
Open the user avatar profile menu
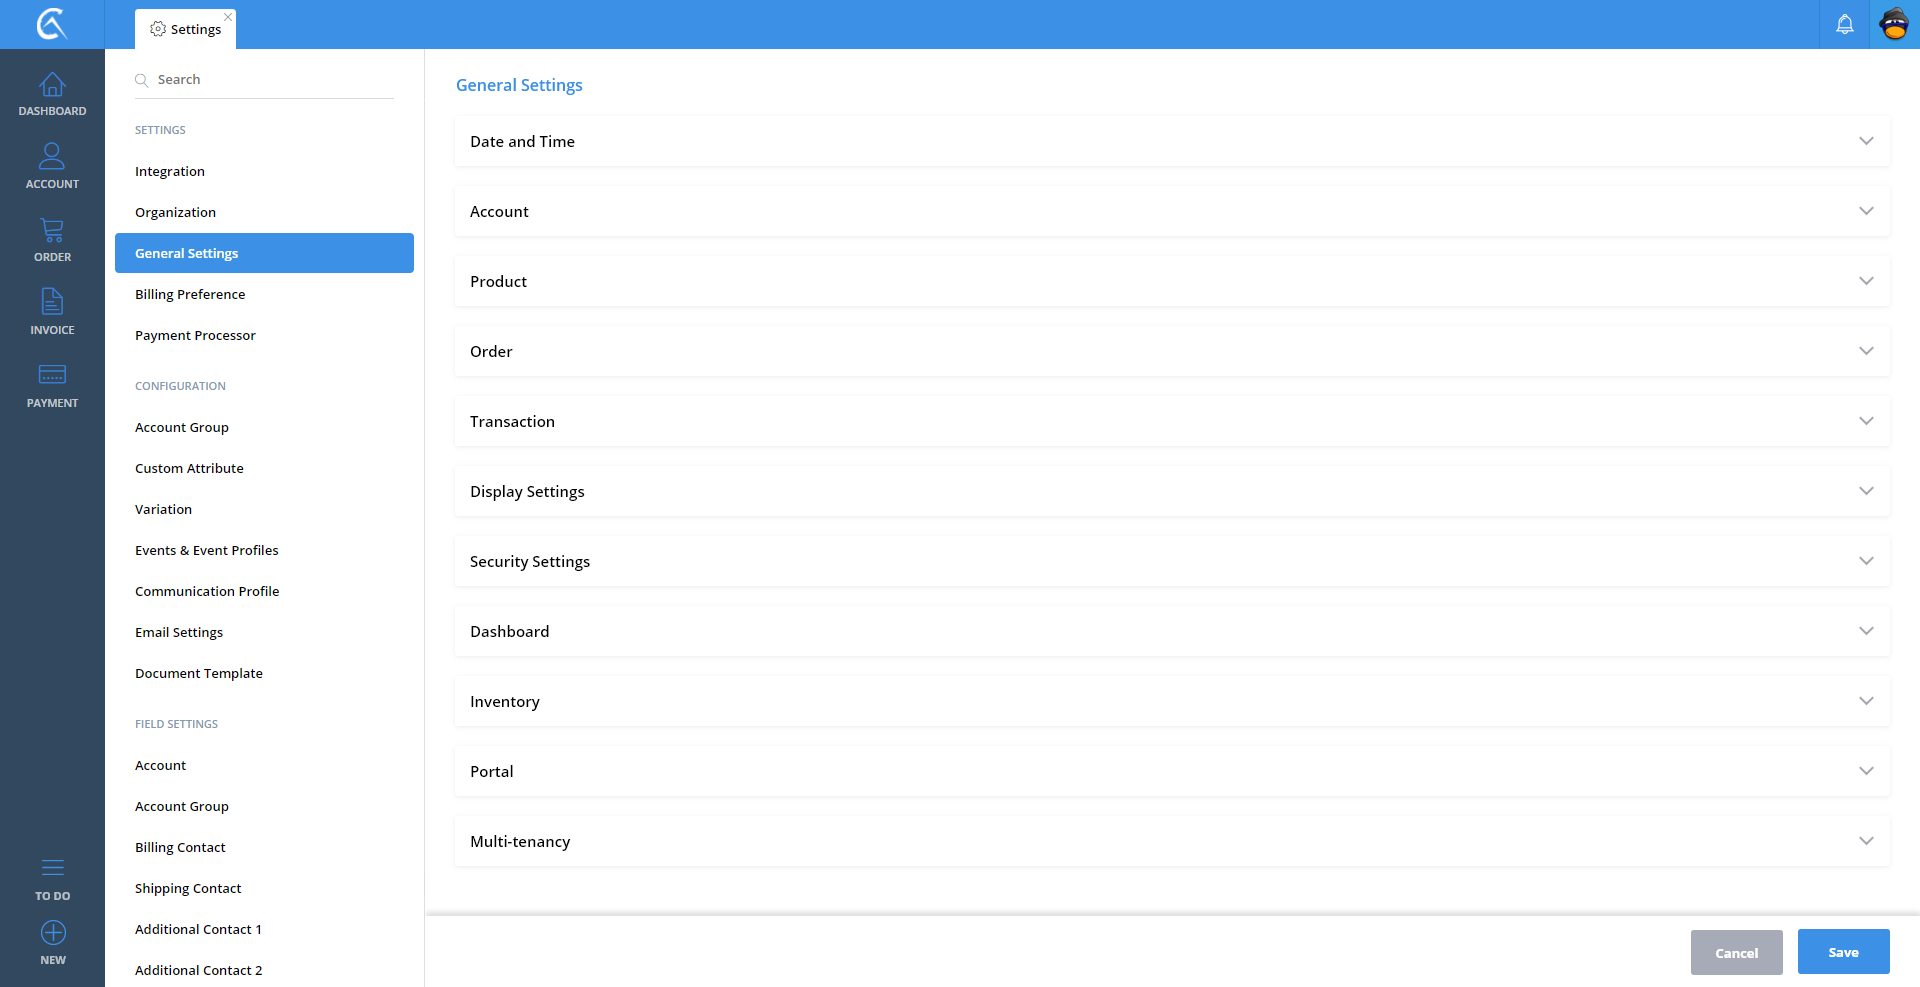coord(1894,24)
